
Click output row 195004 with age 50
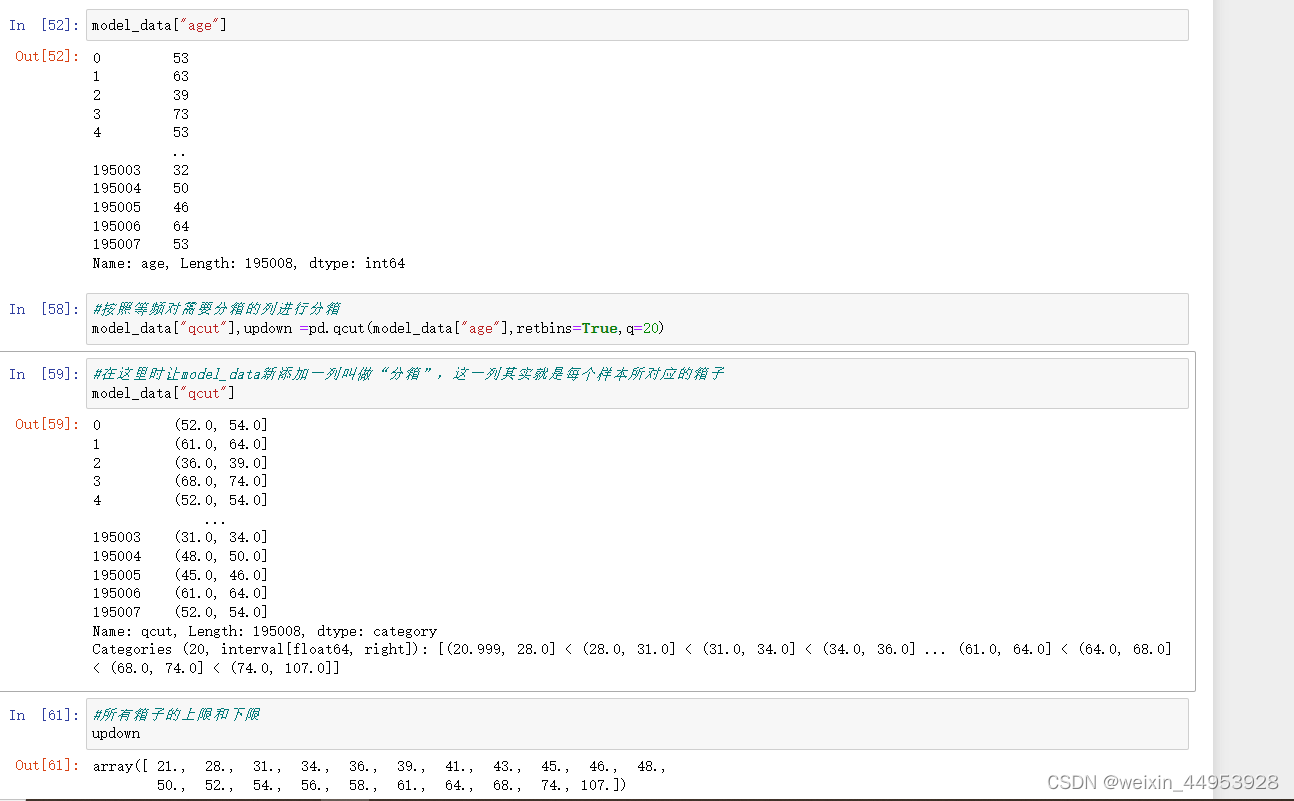point(141,188)
